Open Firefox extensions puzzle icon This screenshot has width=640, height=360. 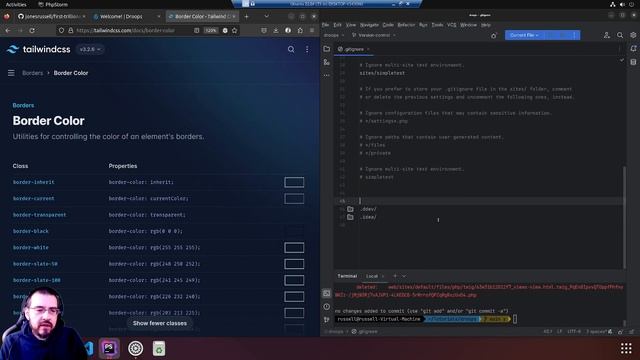tap(300, 30)
